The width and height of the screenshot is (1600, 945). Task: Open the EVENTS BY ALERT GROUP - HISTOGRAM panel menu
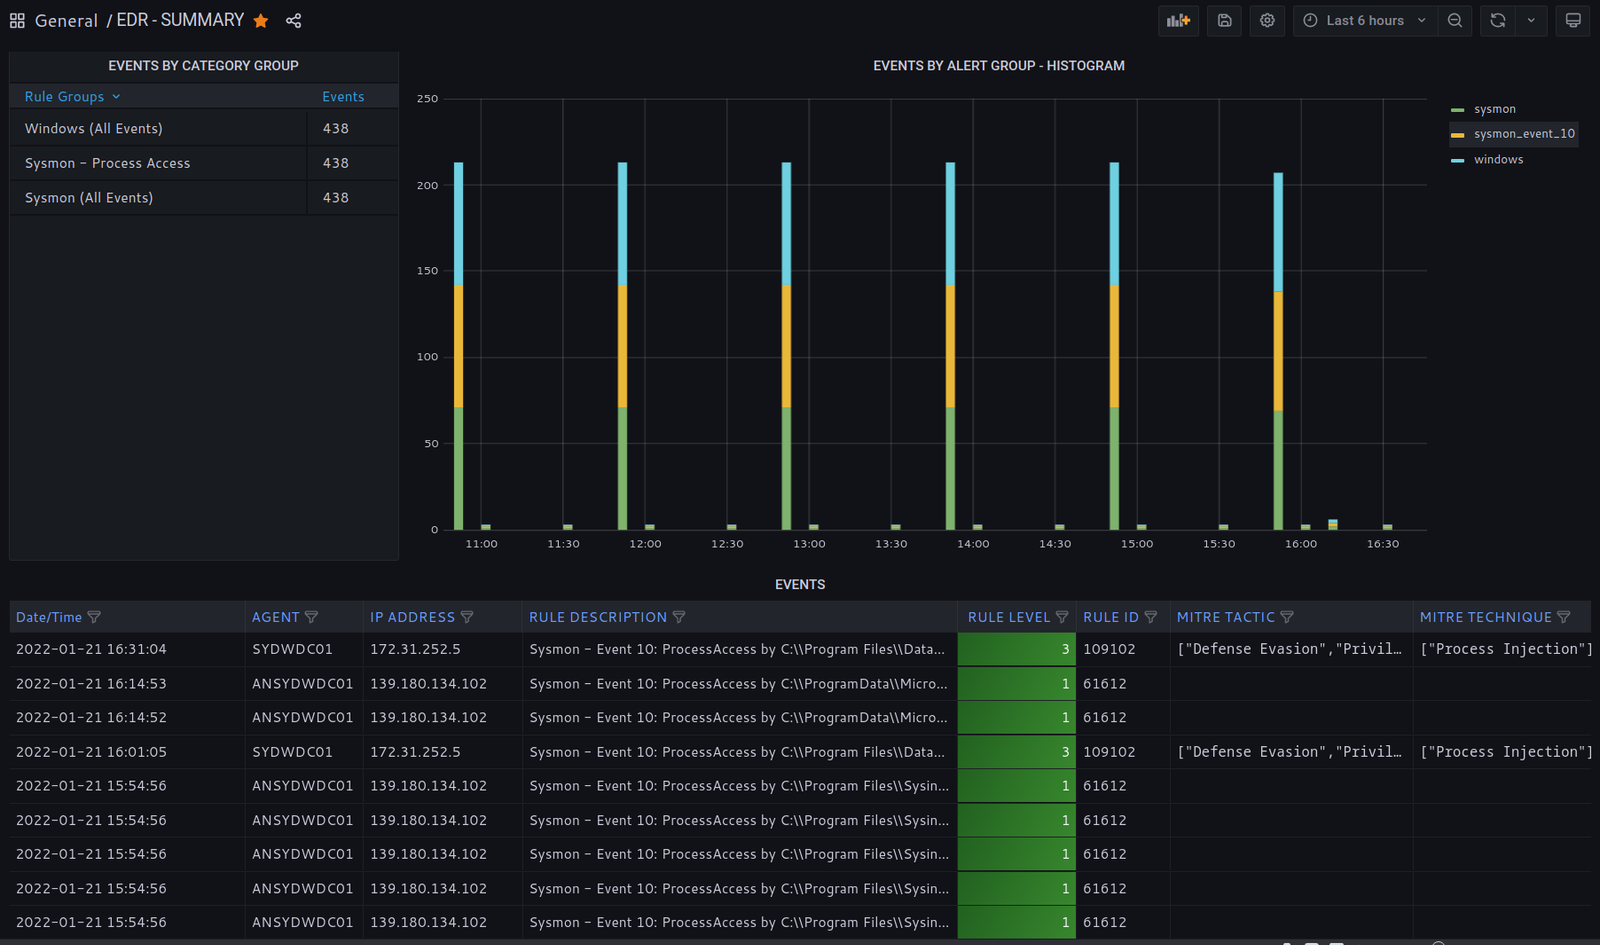[998, 66]
